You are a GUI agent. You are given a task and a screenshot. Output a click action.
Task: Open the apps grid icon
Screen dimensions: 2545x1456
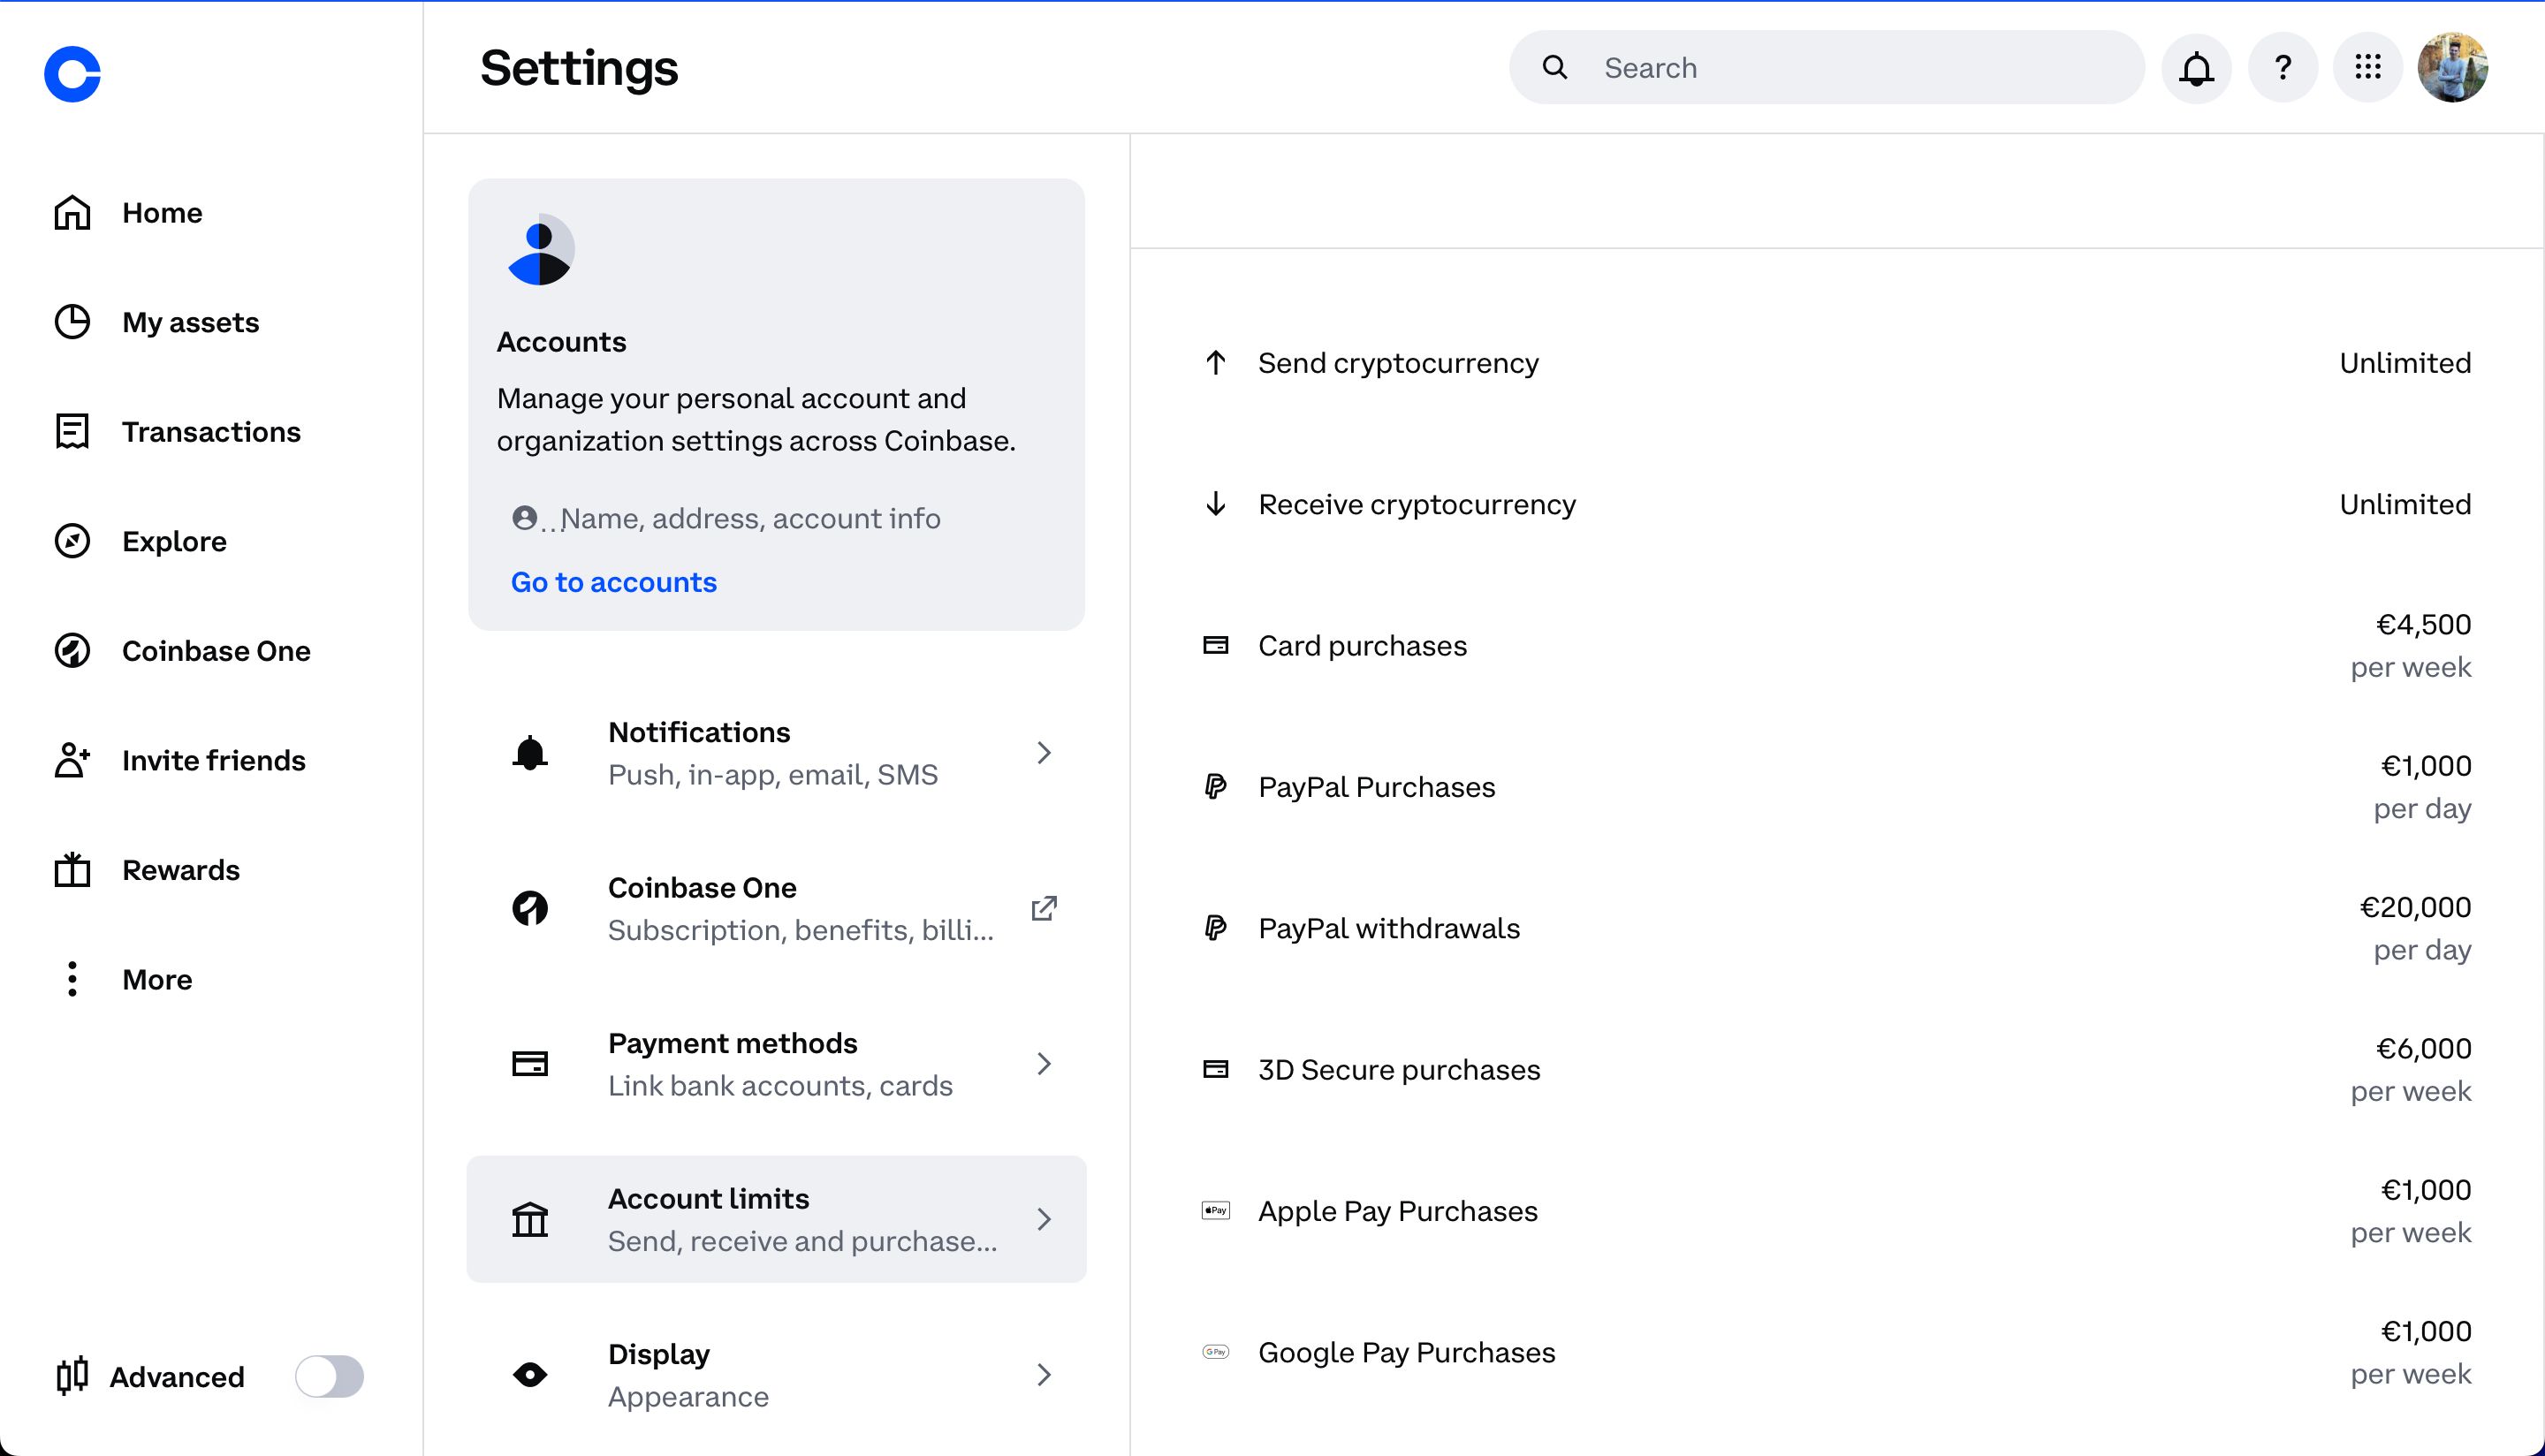pyautogui.click(x=2367, y=68)
